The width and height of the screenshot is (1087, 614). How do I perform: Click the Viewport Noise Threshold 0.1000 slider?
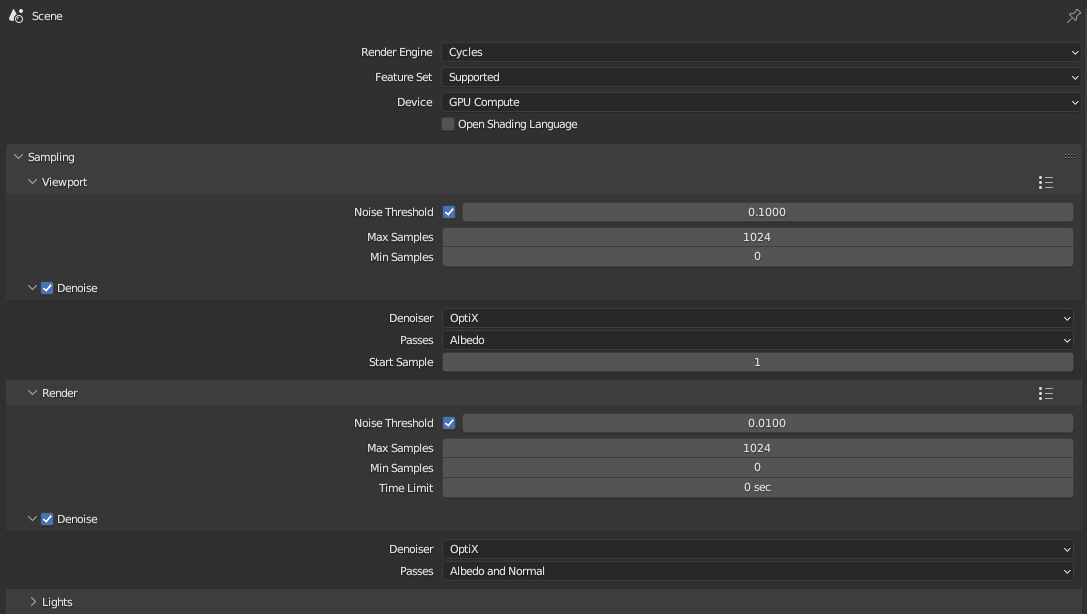coord(767,212)
